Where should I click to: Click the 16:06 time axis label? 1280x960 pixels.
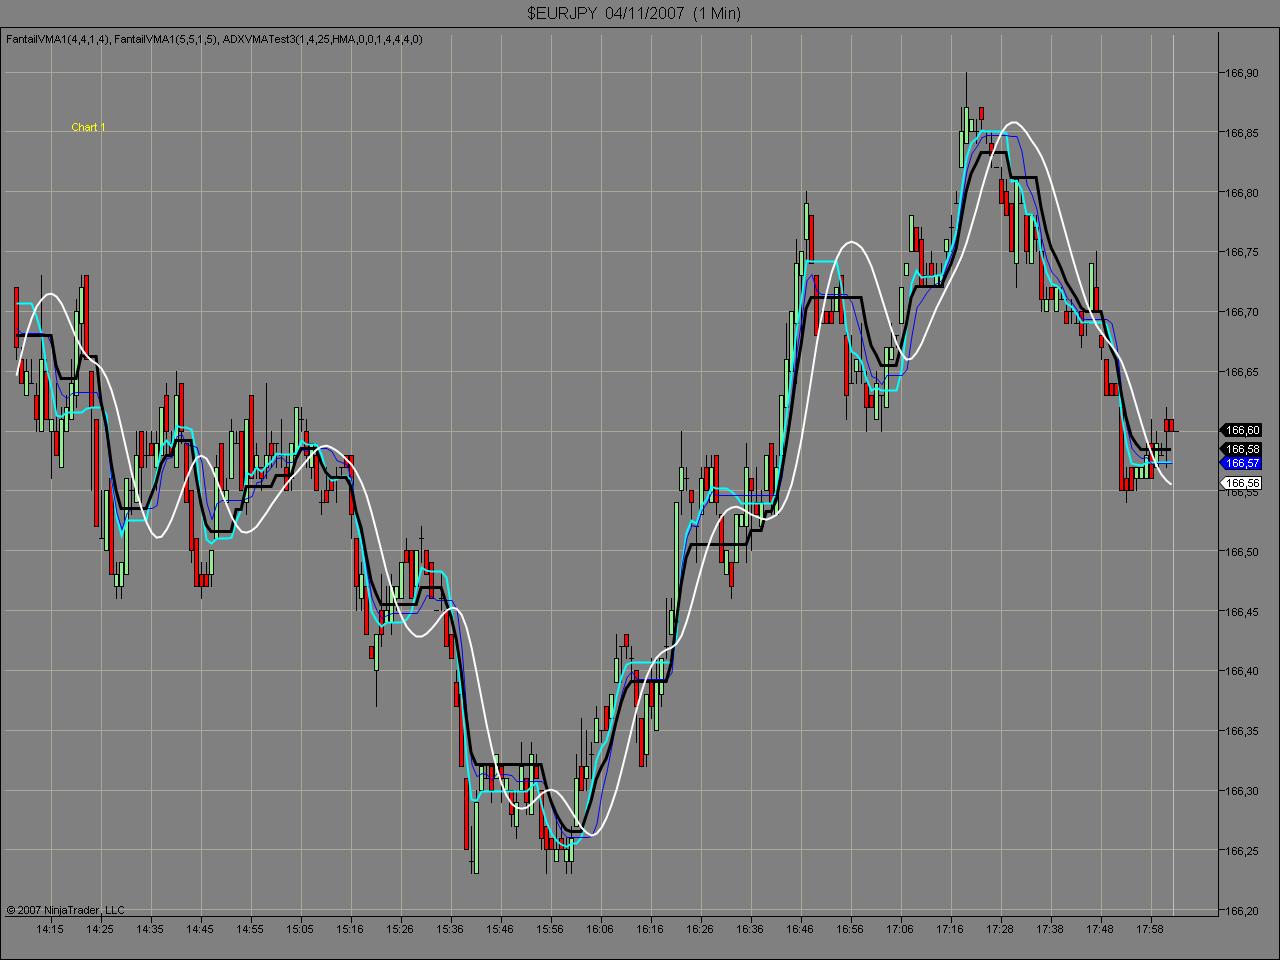[x=600, y=929]
